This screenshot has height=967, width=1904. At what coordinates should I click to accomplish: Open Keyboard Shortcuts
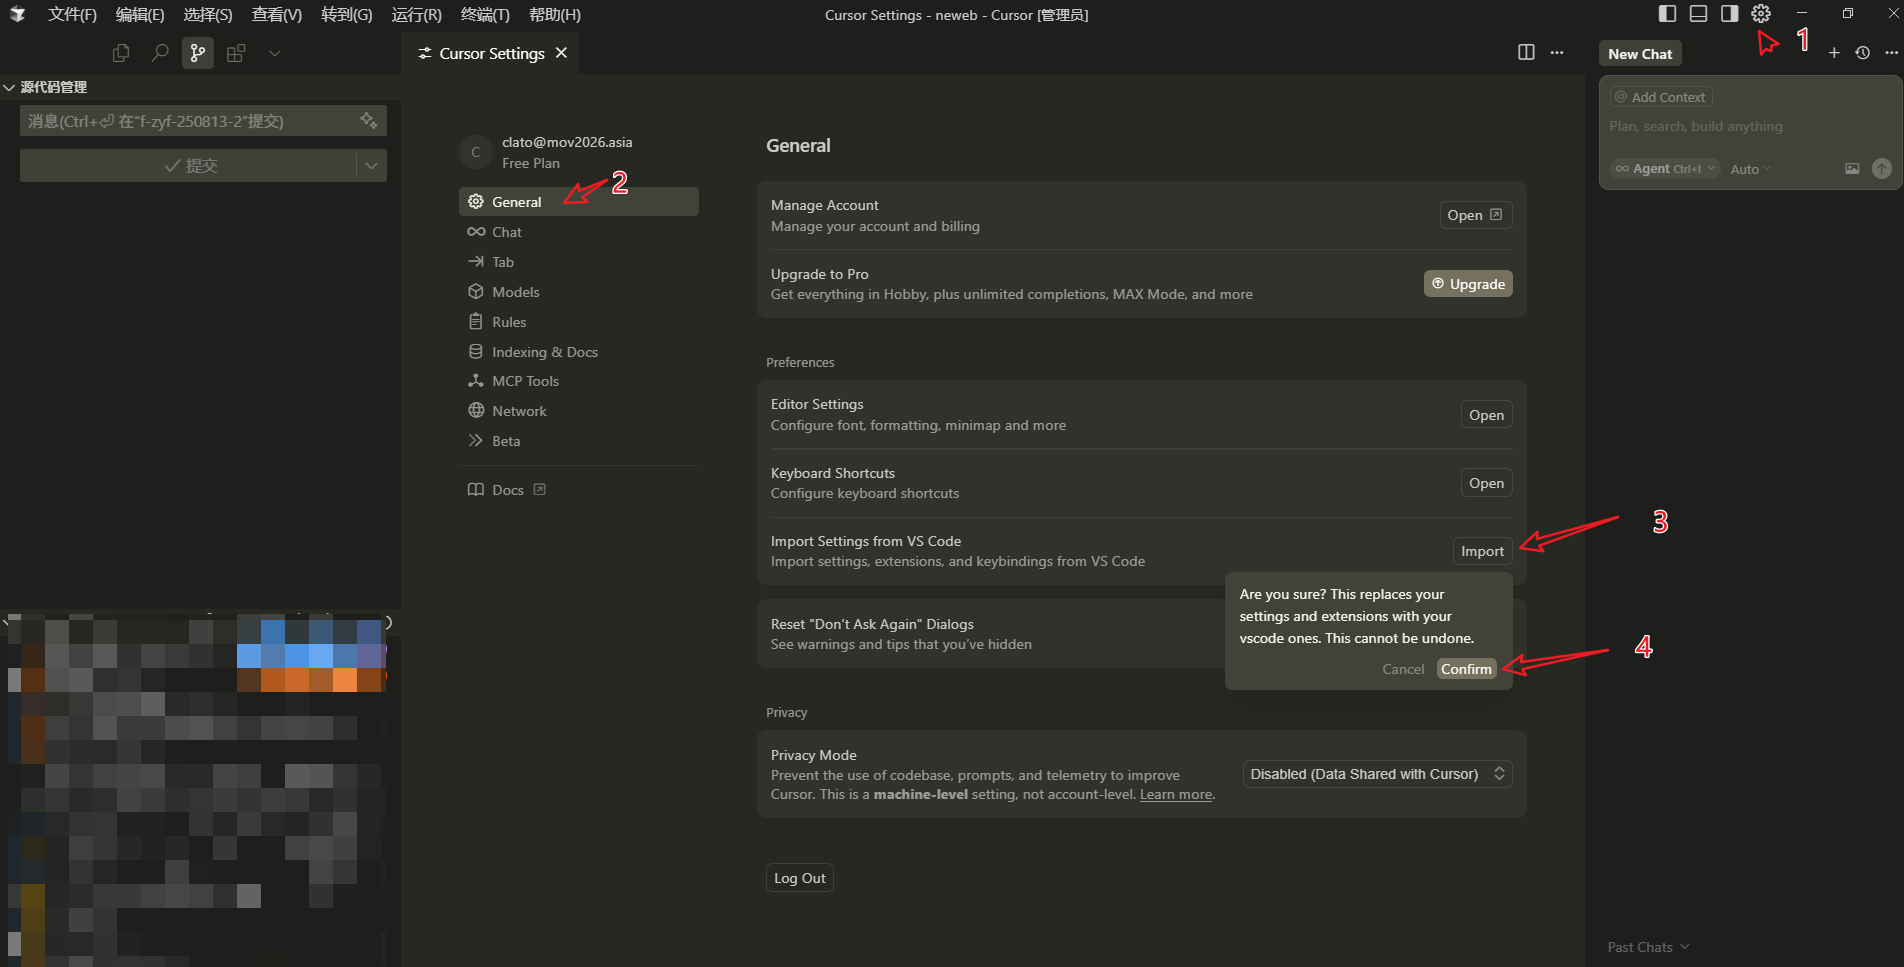(1486, 483)
